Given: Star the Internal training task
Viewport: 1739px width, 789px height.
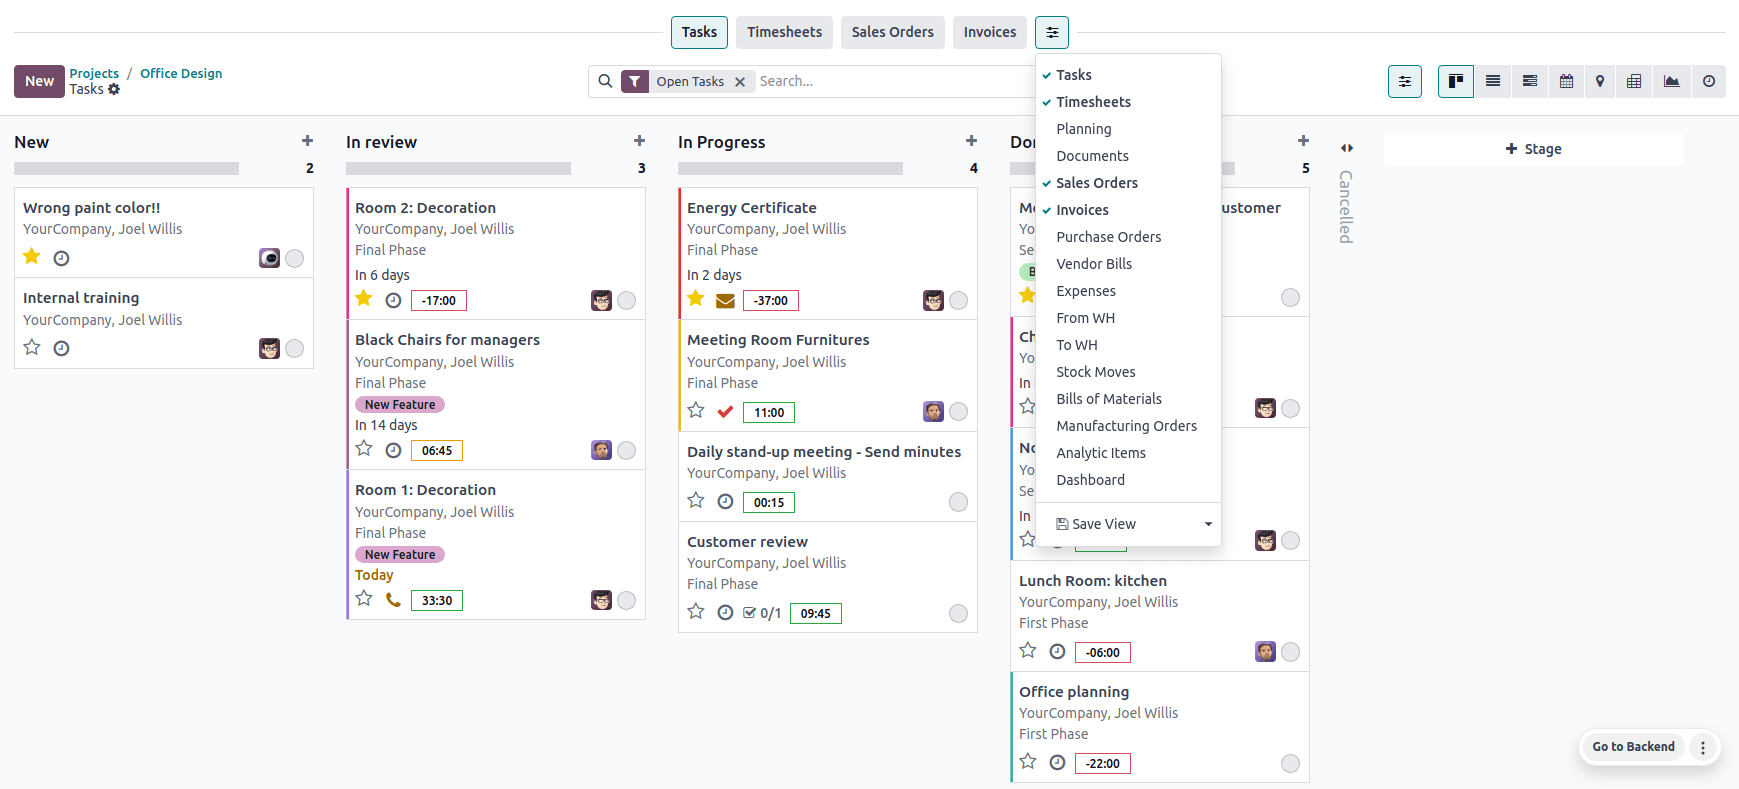Looking at the screenshot, I should point(31,348).
